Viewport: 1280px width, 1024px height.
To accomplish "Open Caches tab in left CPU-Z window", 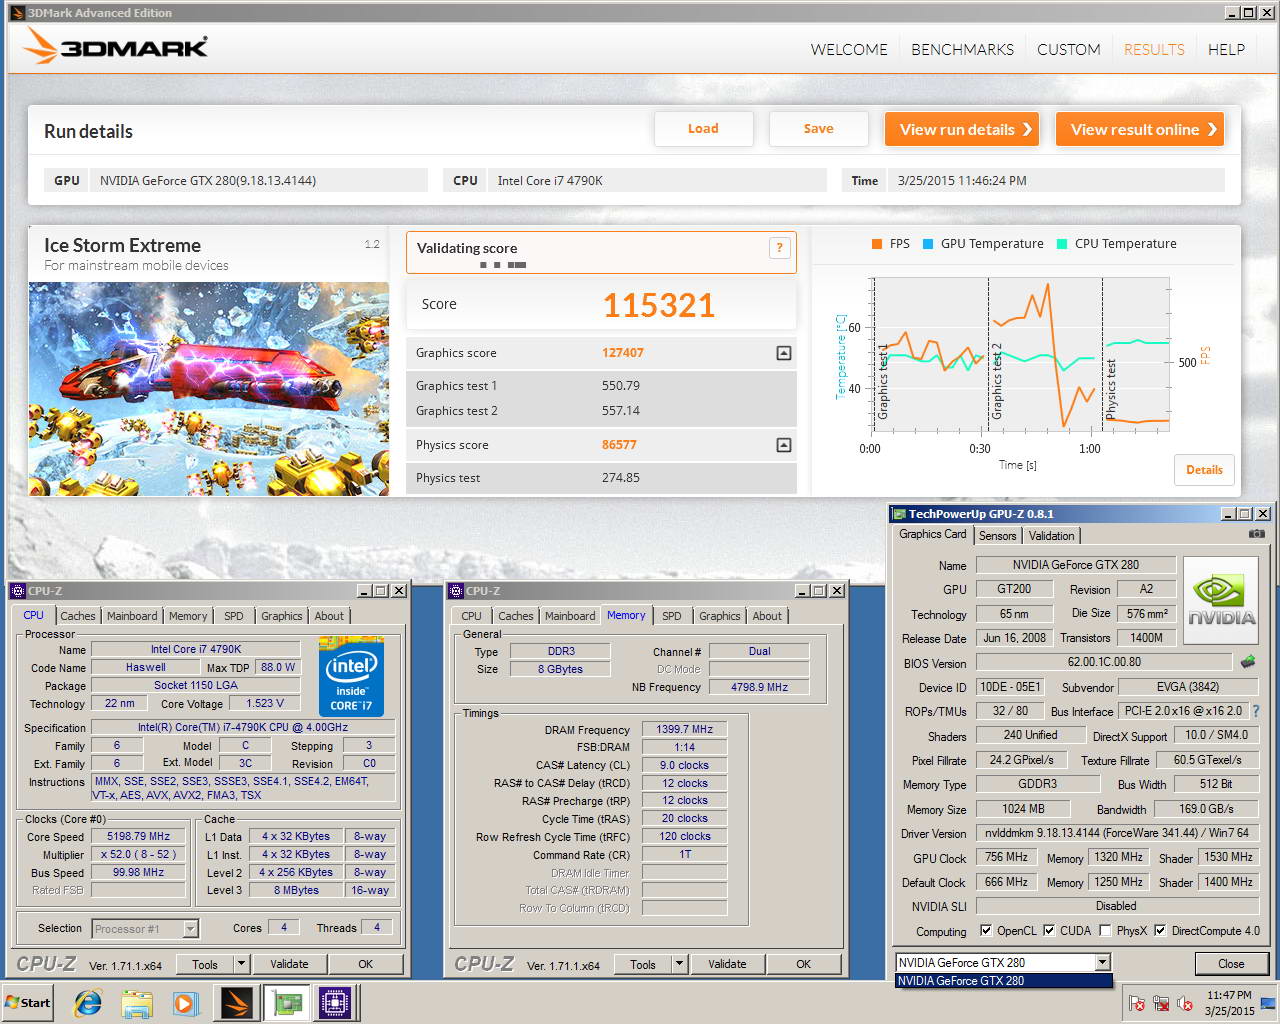I will click(x=78, y=616).
